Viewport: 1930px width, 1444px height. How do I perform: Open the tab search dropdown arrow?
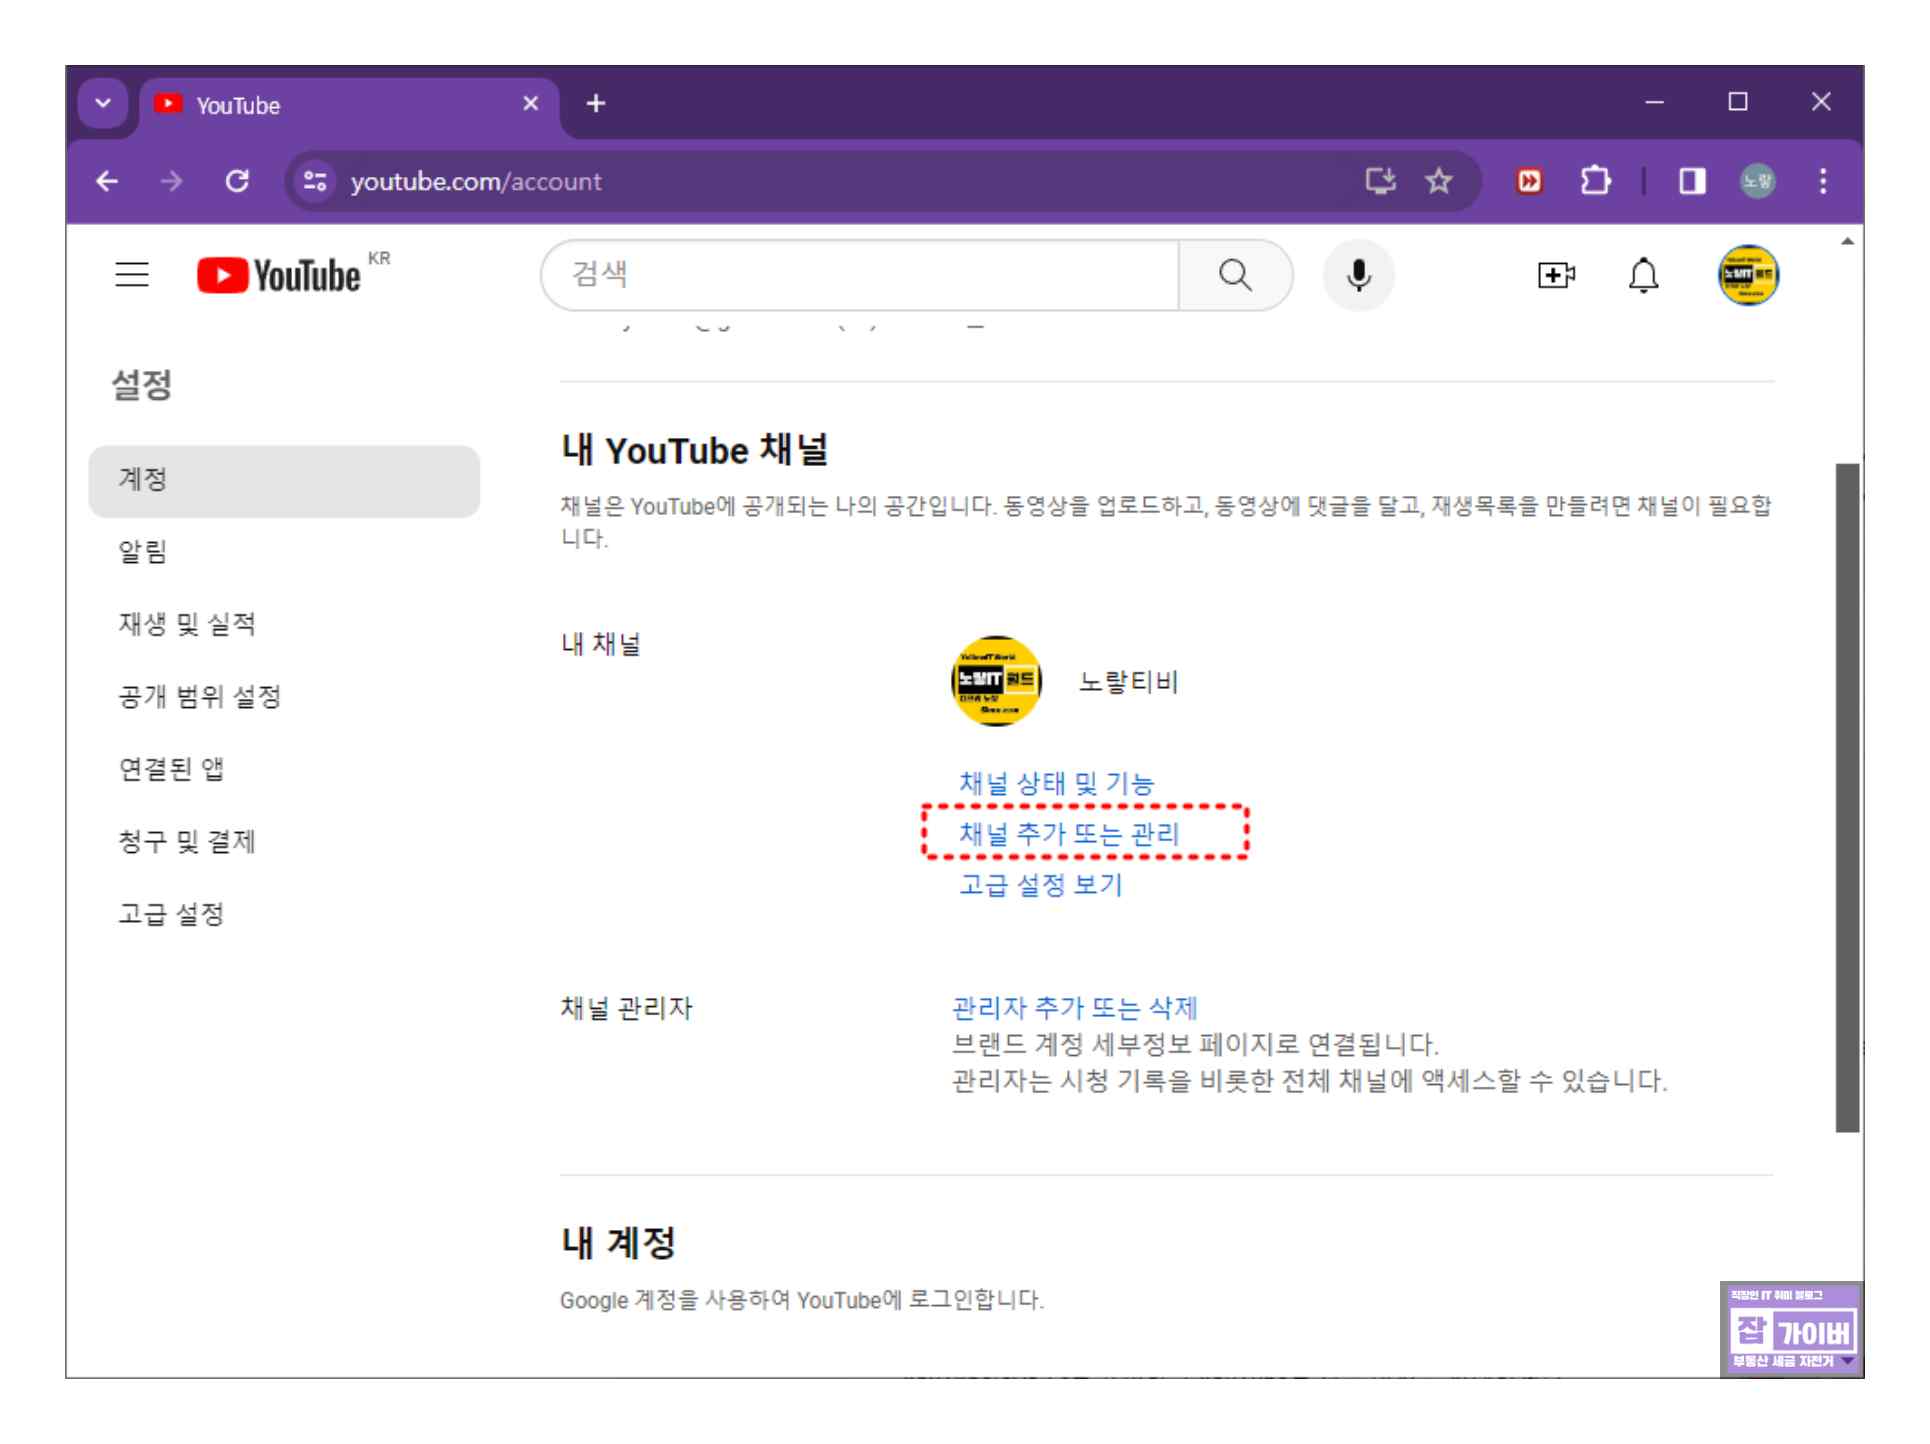pos(103,103)
